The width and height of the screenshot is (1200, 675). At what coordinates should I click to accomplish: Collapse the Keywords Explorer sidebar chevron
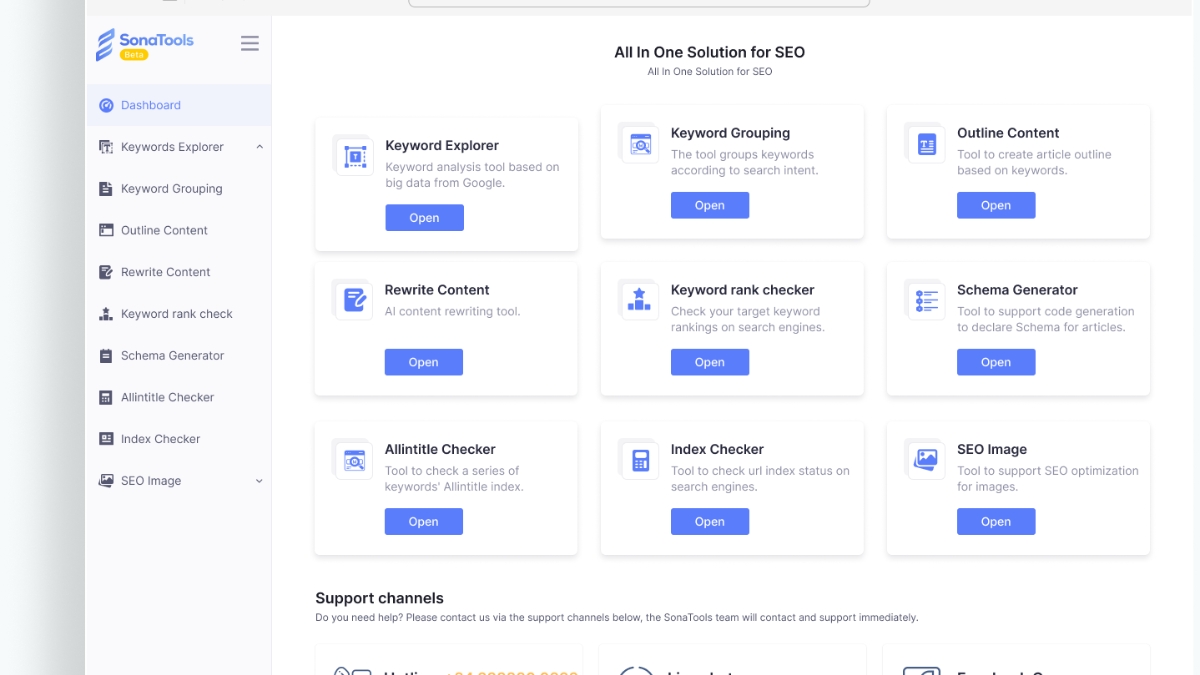(x=259, y=147)
